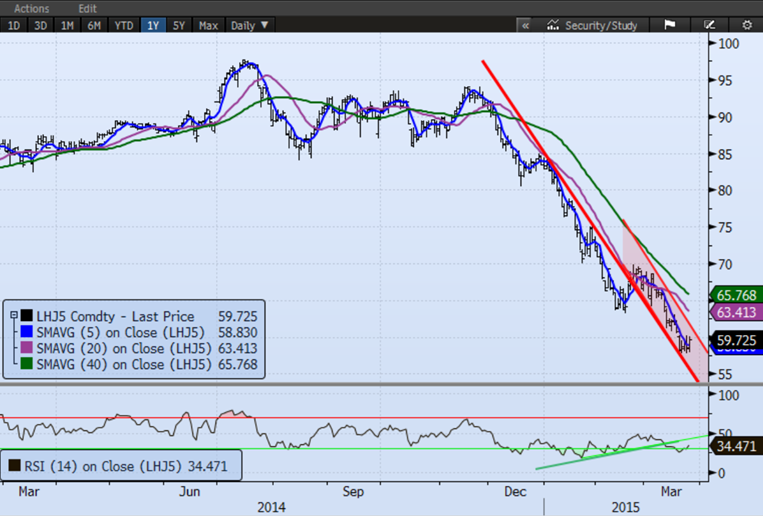Open the chart settings gear

pyautogui.click(x=745, y=24)
